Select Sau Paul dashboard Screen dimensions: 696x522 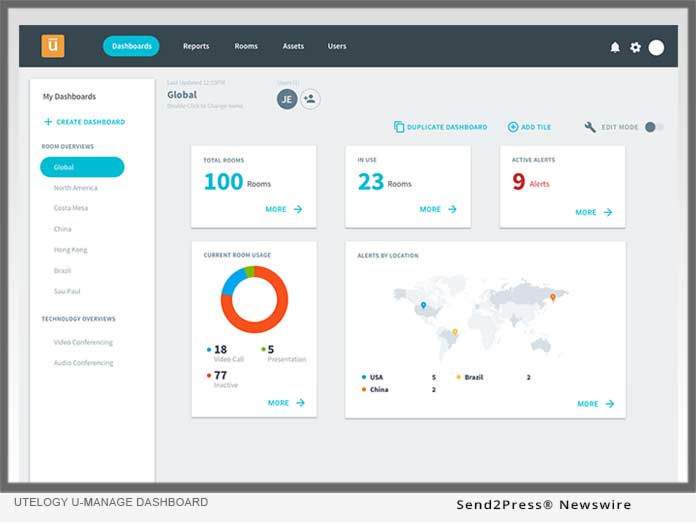(x=67, y=291)
